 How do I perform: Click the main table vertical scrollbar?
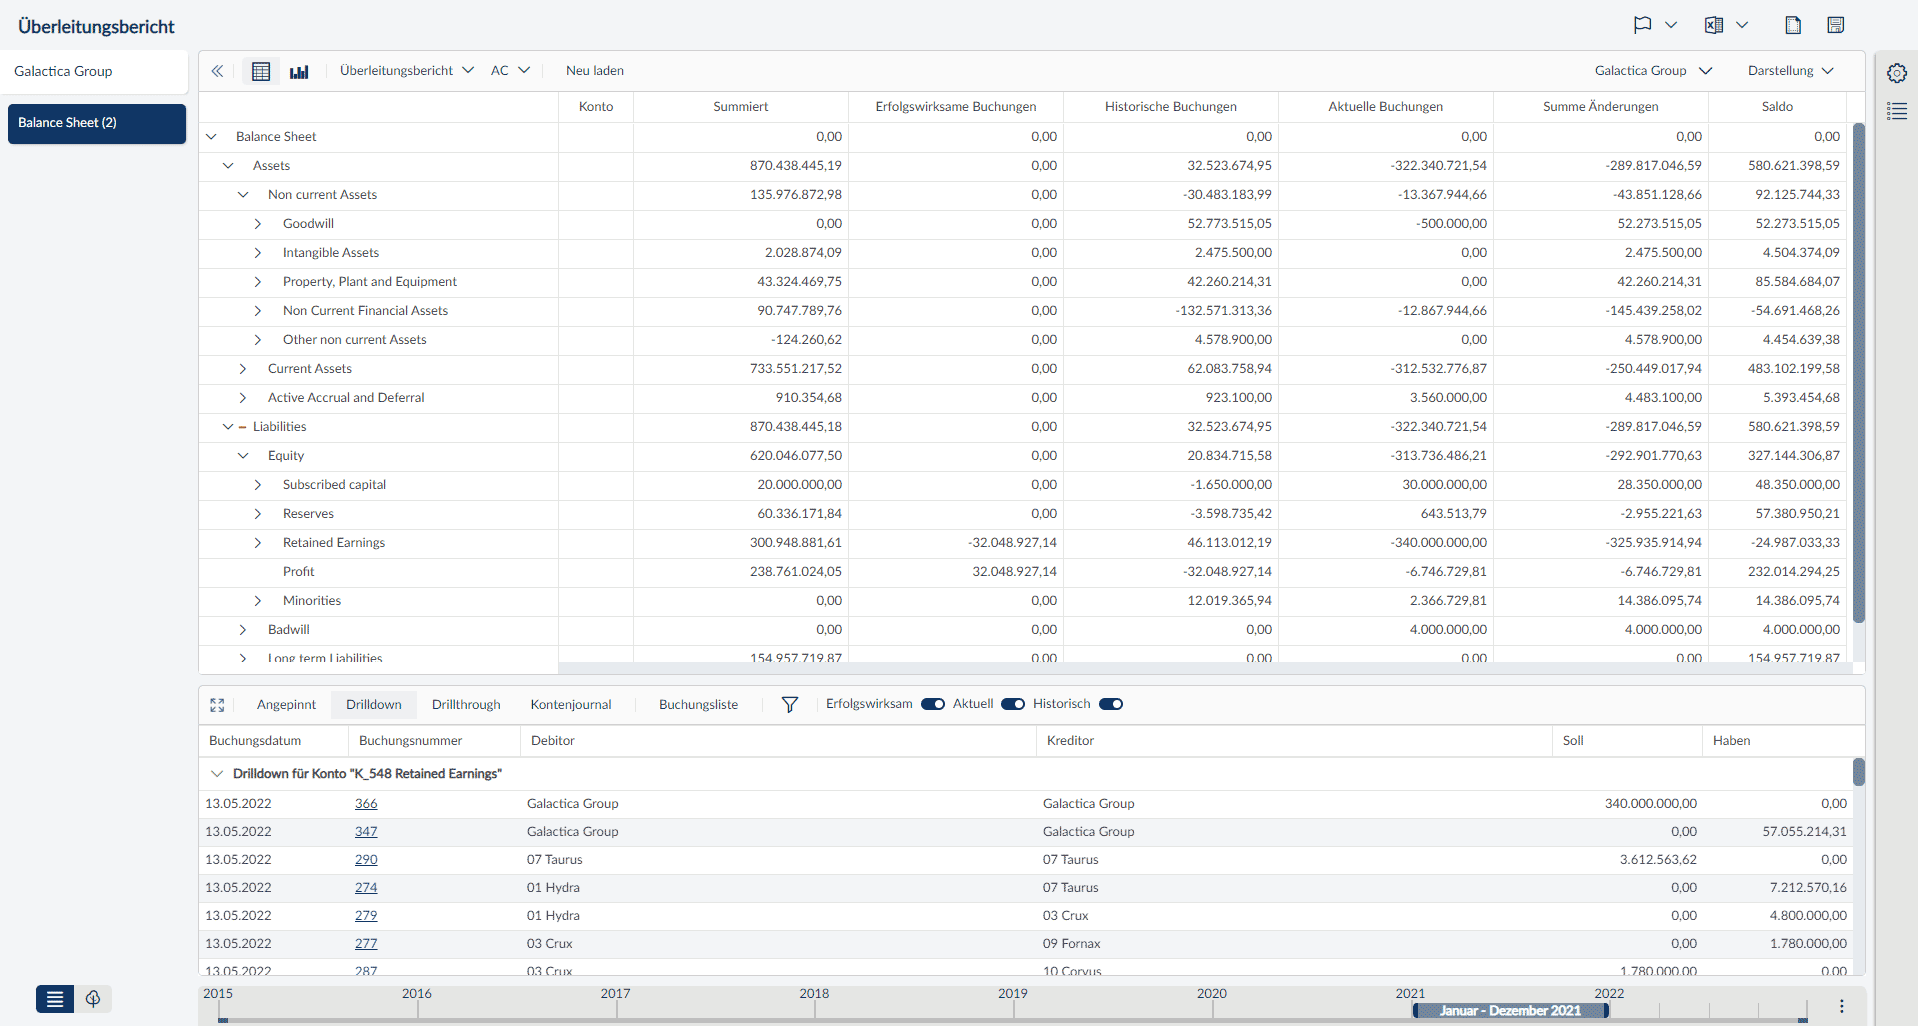[1859, 373]
